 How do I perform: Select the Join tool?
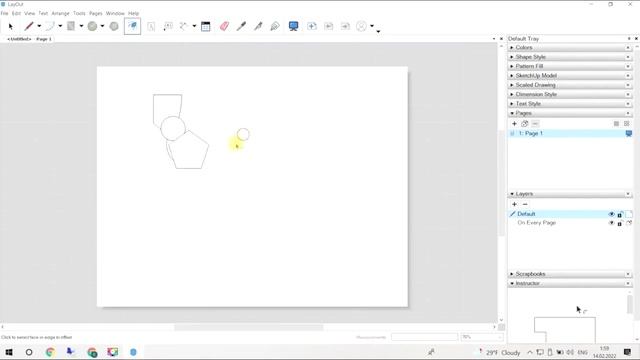coord(275,27)
